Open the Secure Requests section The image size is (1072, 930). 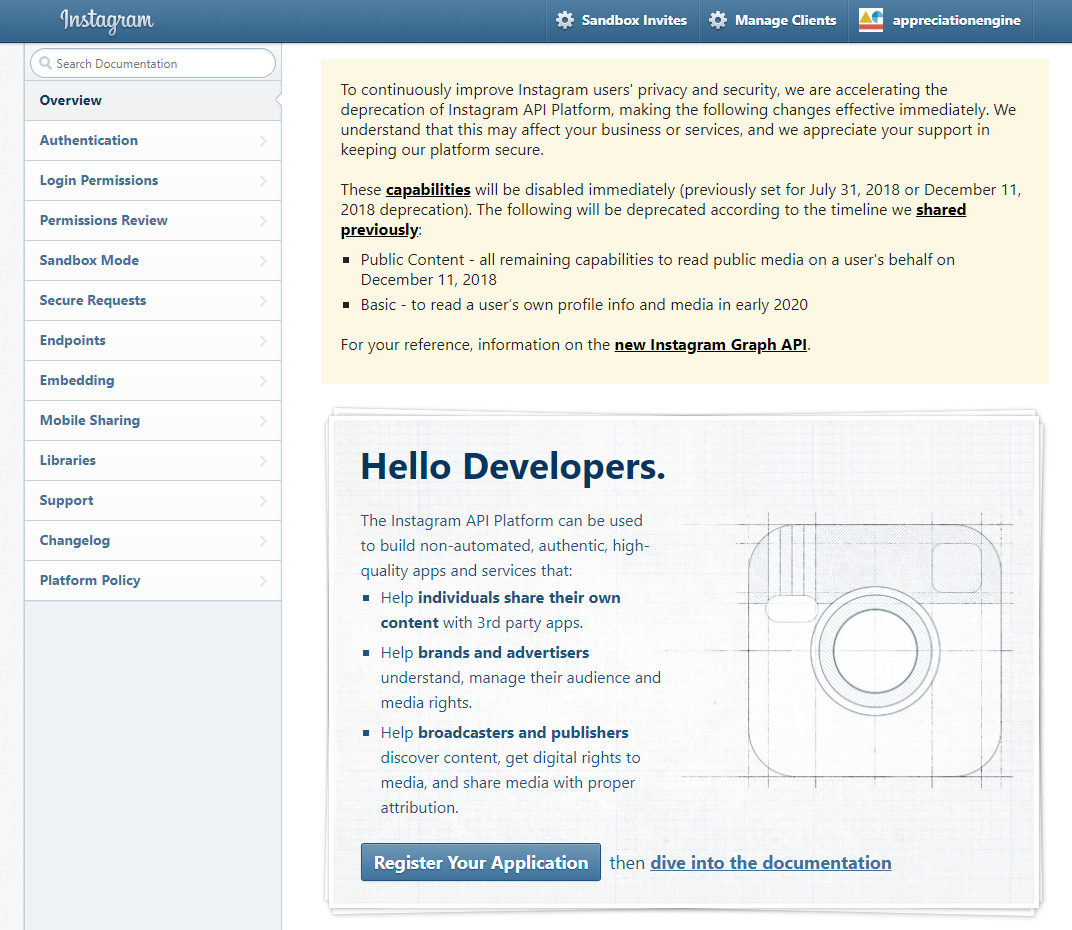click(x=153, y=301)
